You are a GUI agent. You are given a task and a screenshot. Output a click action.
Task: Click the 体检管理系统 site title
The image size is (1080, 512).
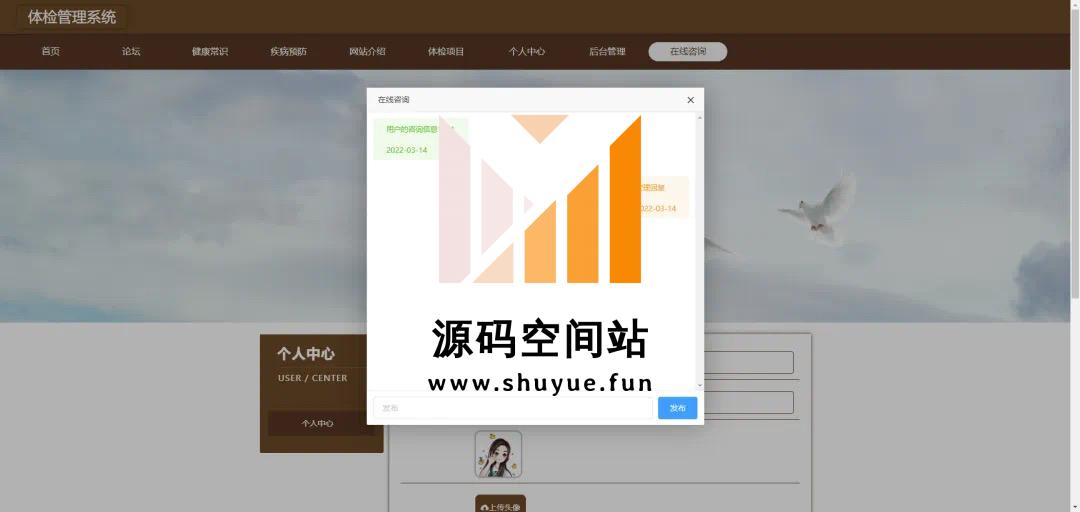click(x=72, y=17)
